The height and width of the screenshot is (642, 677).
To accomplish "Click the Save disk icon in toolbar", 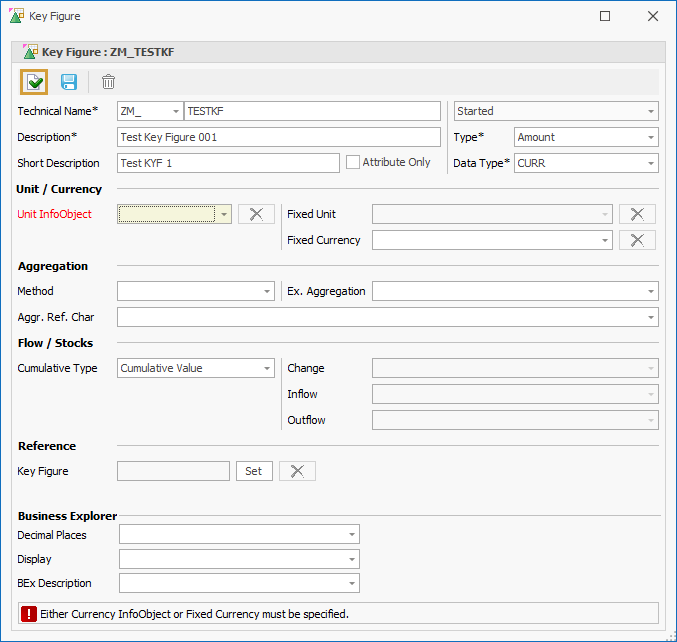I will 69,82.
